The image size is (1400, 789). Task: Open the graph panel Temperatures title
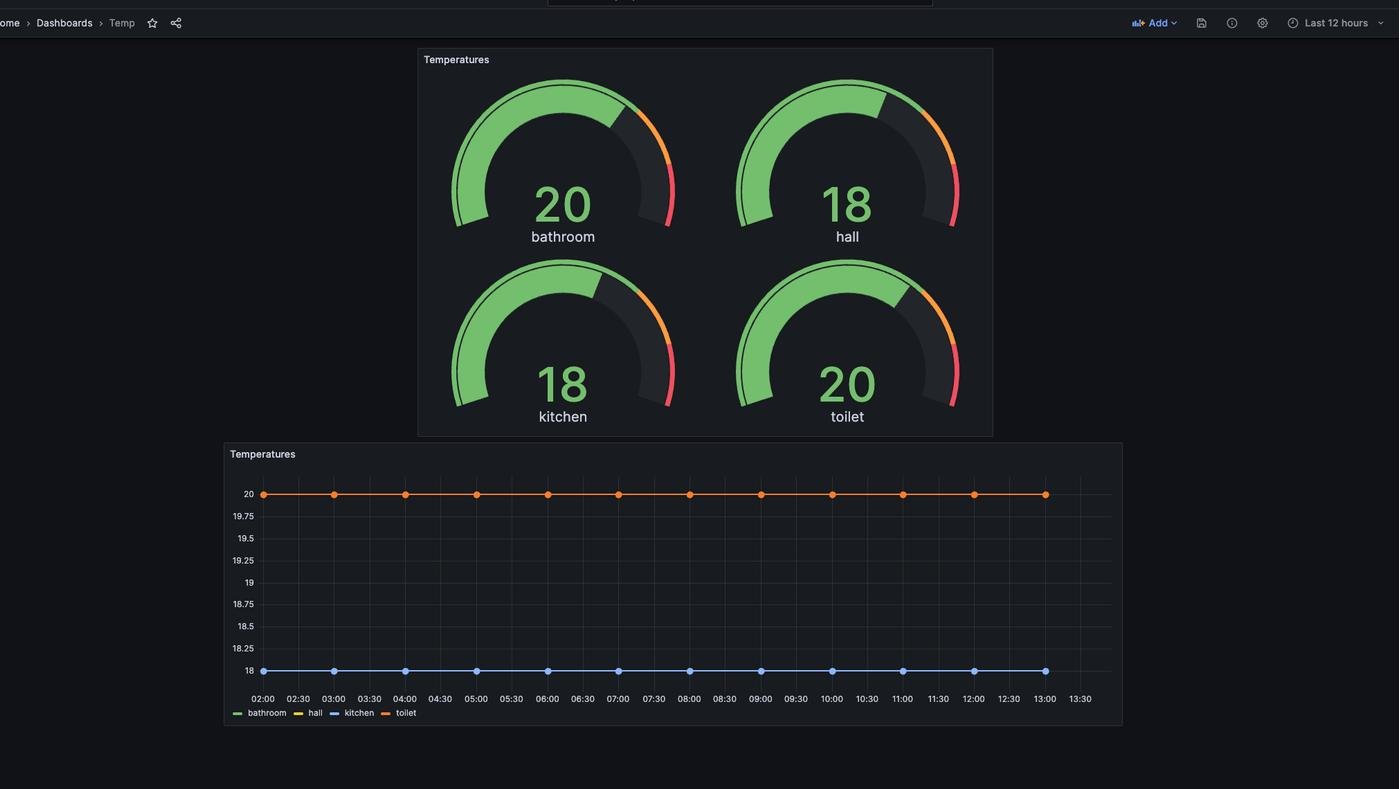262,454
